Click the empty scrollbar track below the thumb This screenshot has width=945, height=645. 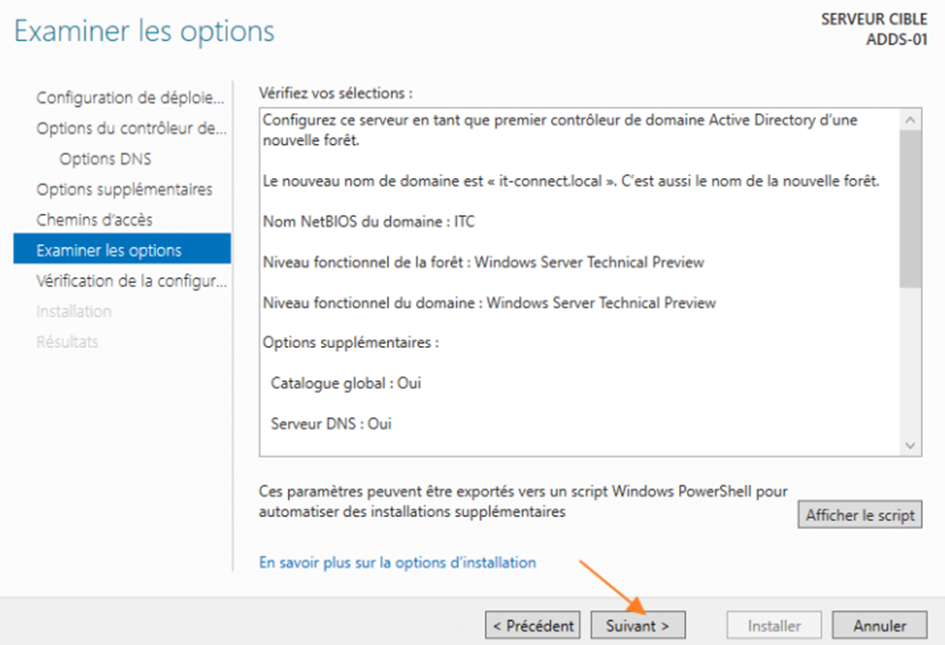tap(910, 362)
